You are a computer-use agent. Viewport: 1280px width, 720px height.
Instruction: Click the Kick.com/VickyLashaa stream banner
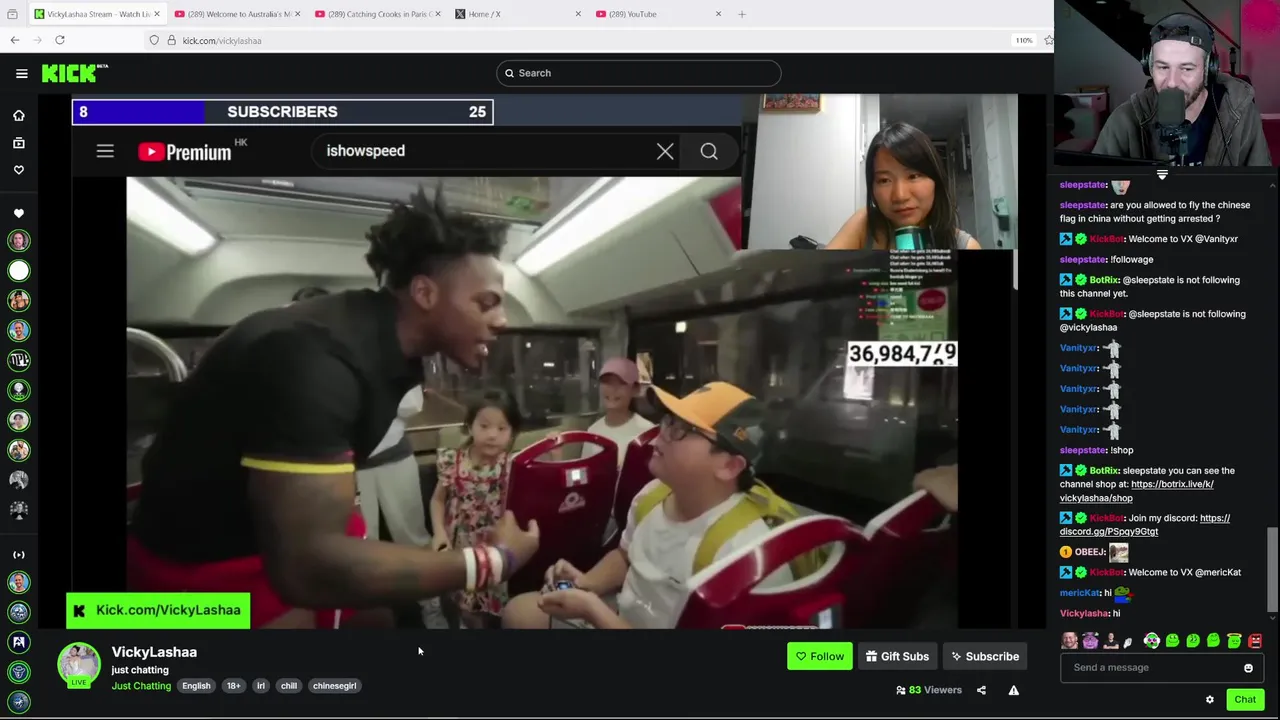point(158,610)
